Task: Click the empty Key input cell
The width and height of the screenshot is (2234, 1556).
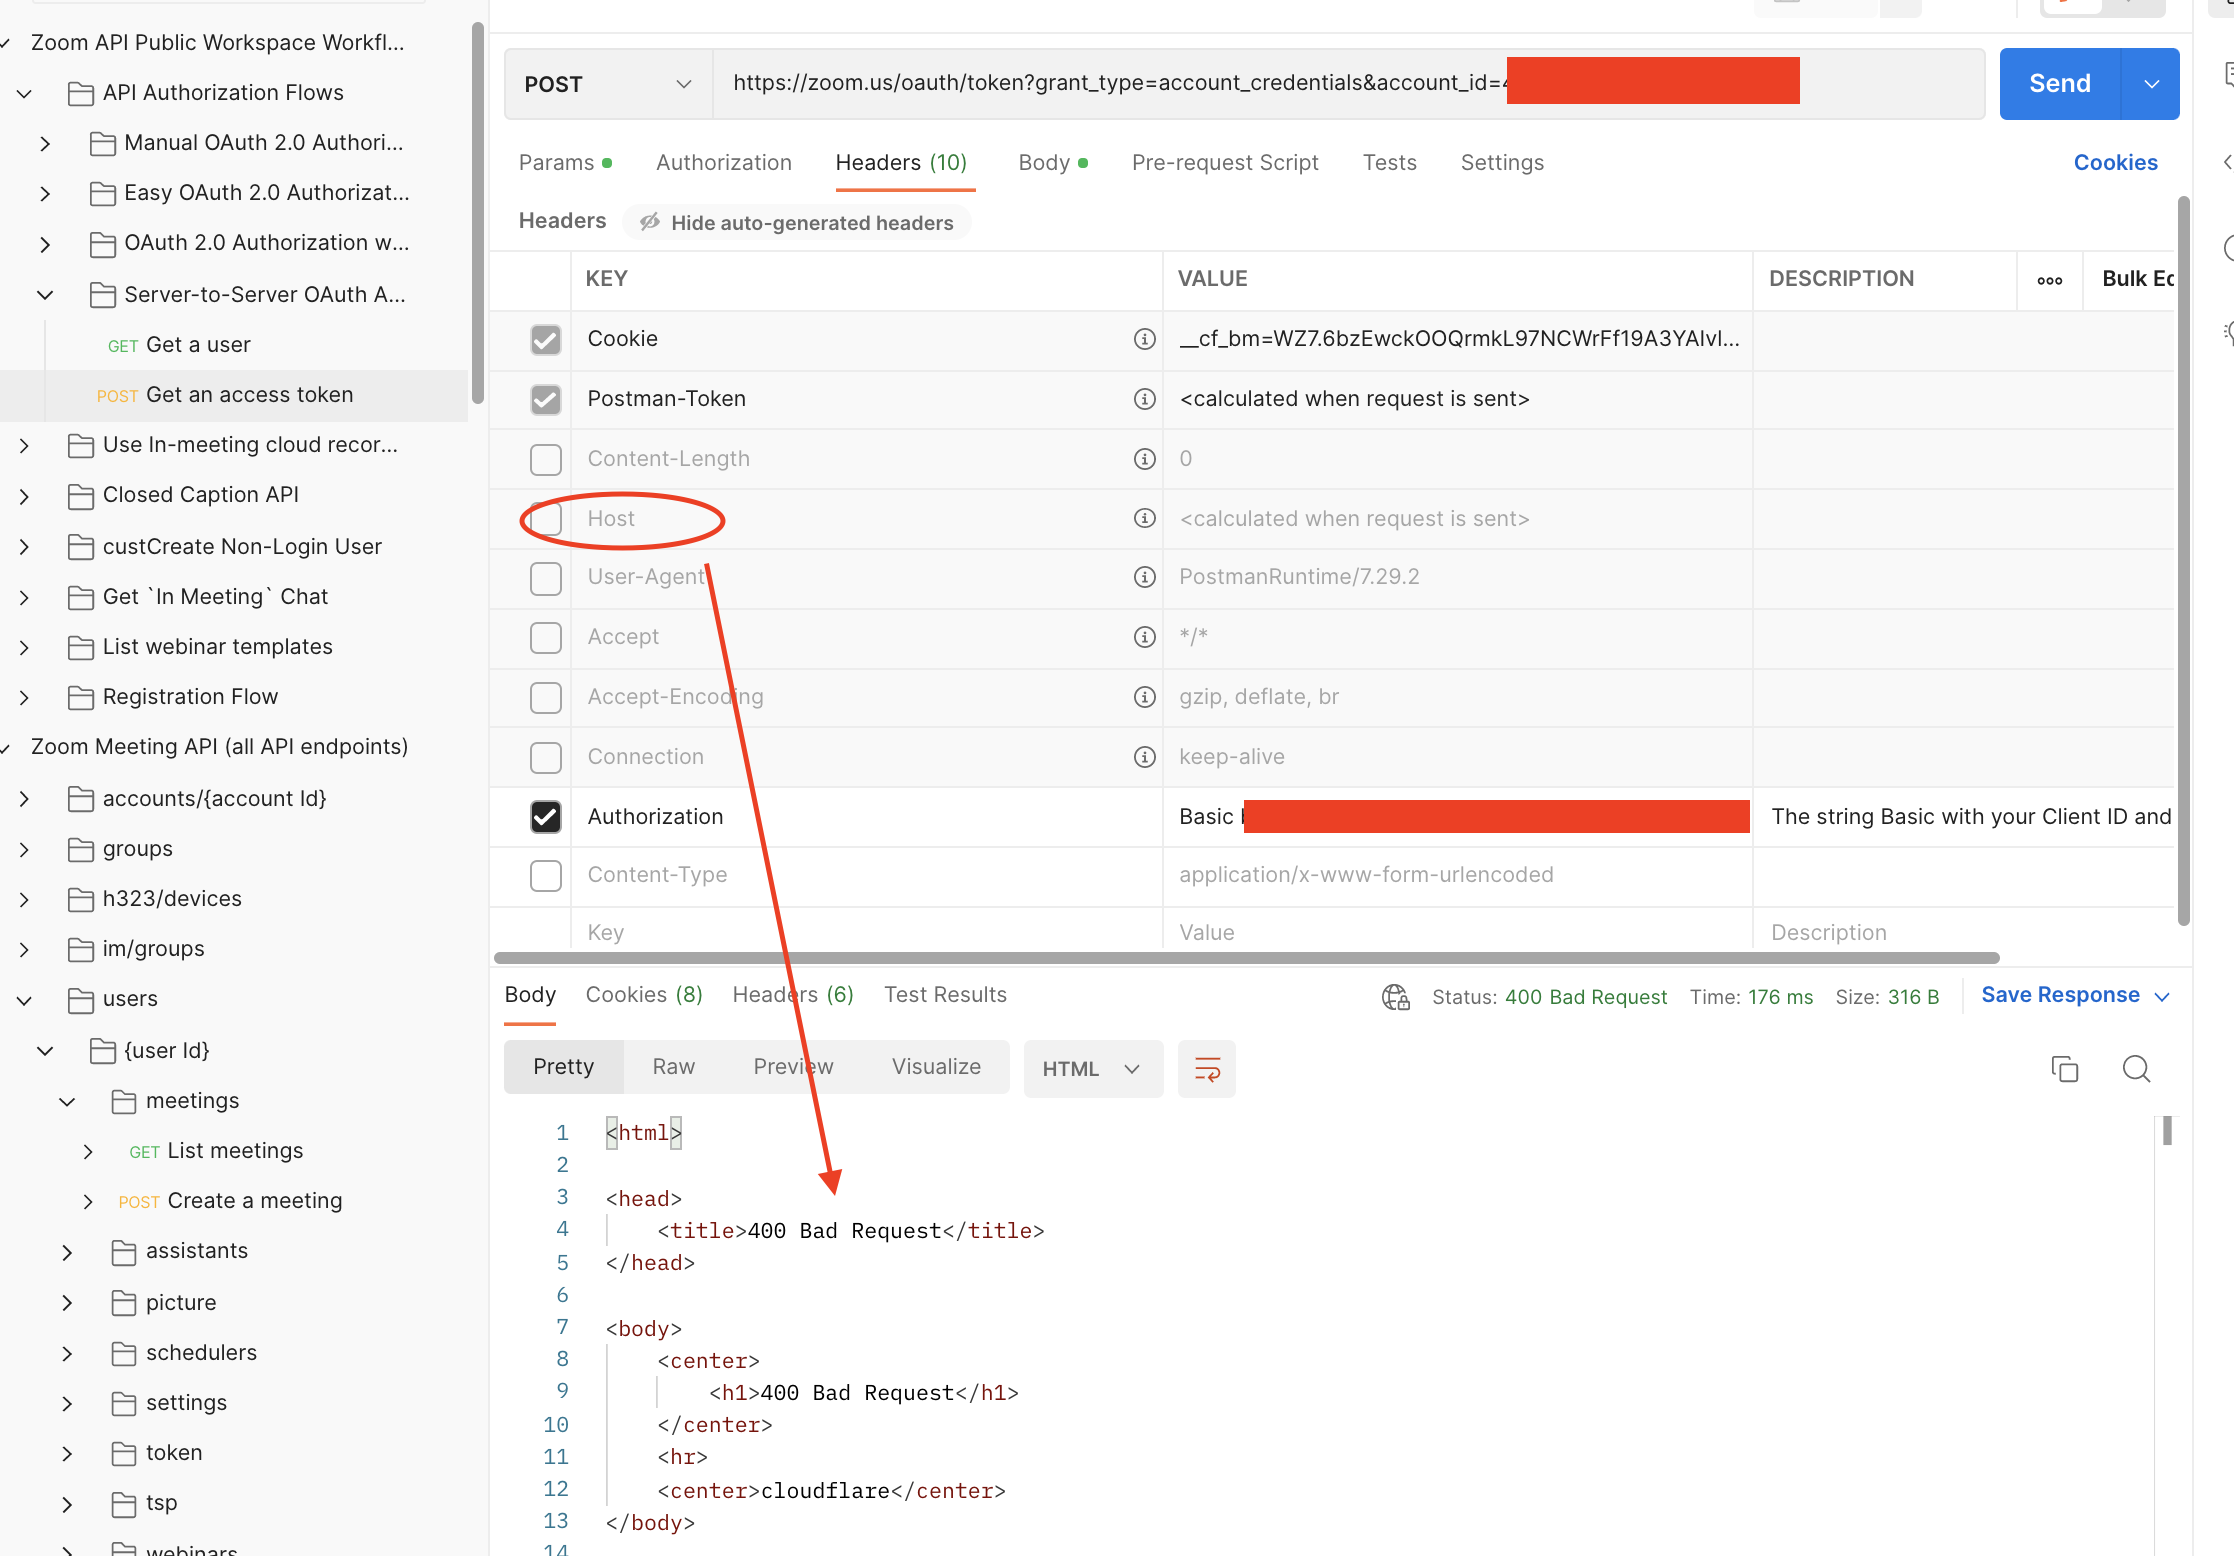Action: pyautogui.click(x=866, y=933)
